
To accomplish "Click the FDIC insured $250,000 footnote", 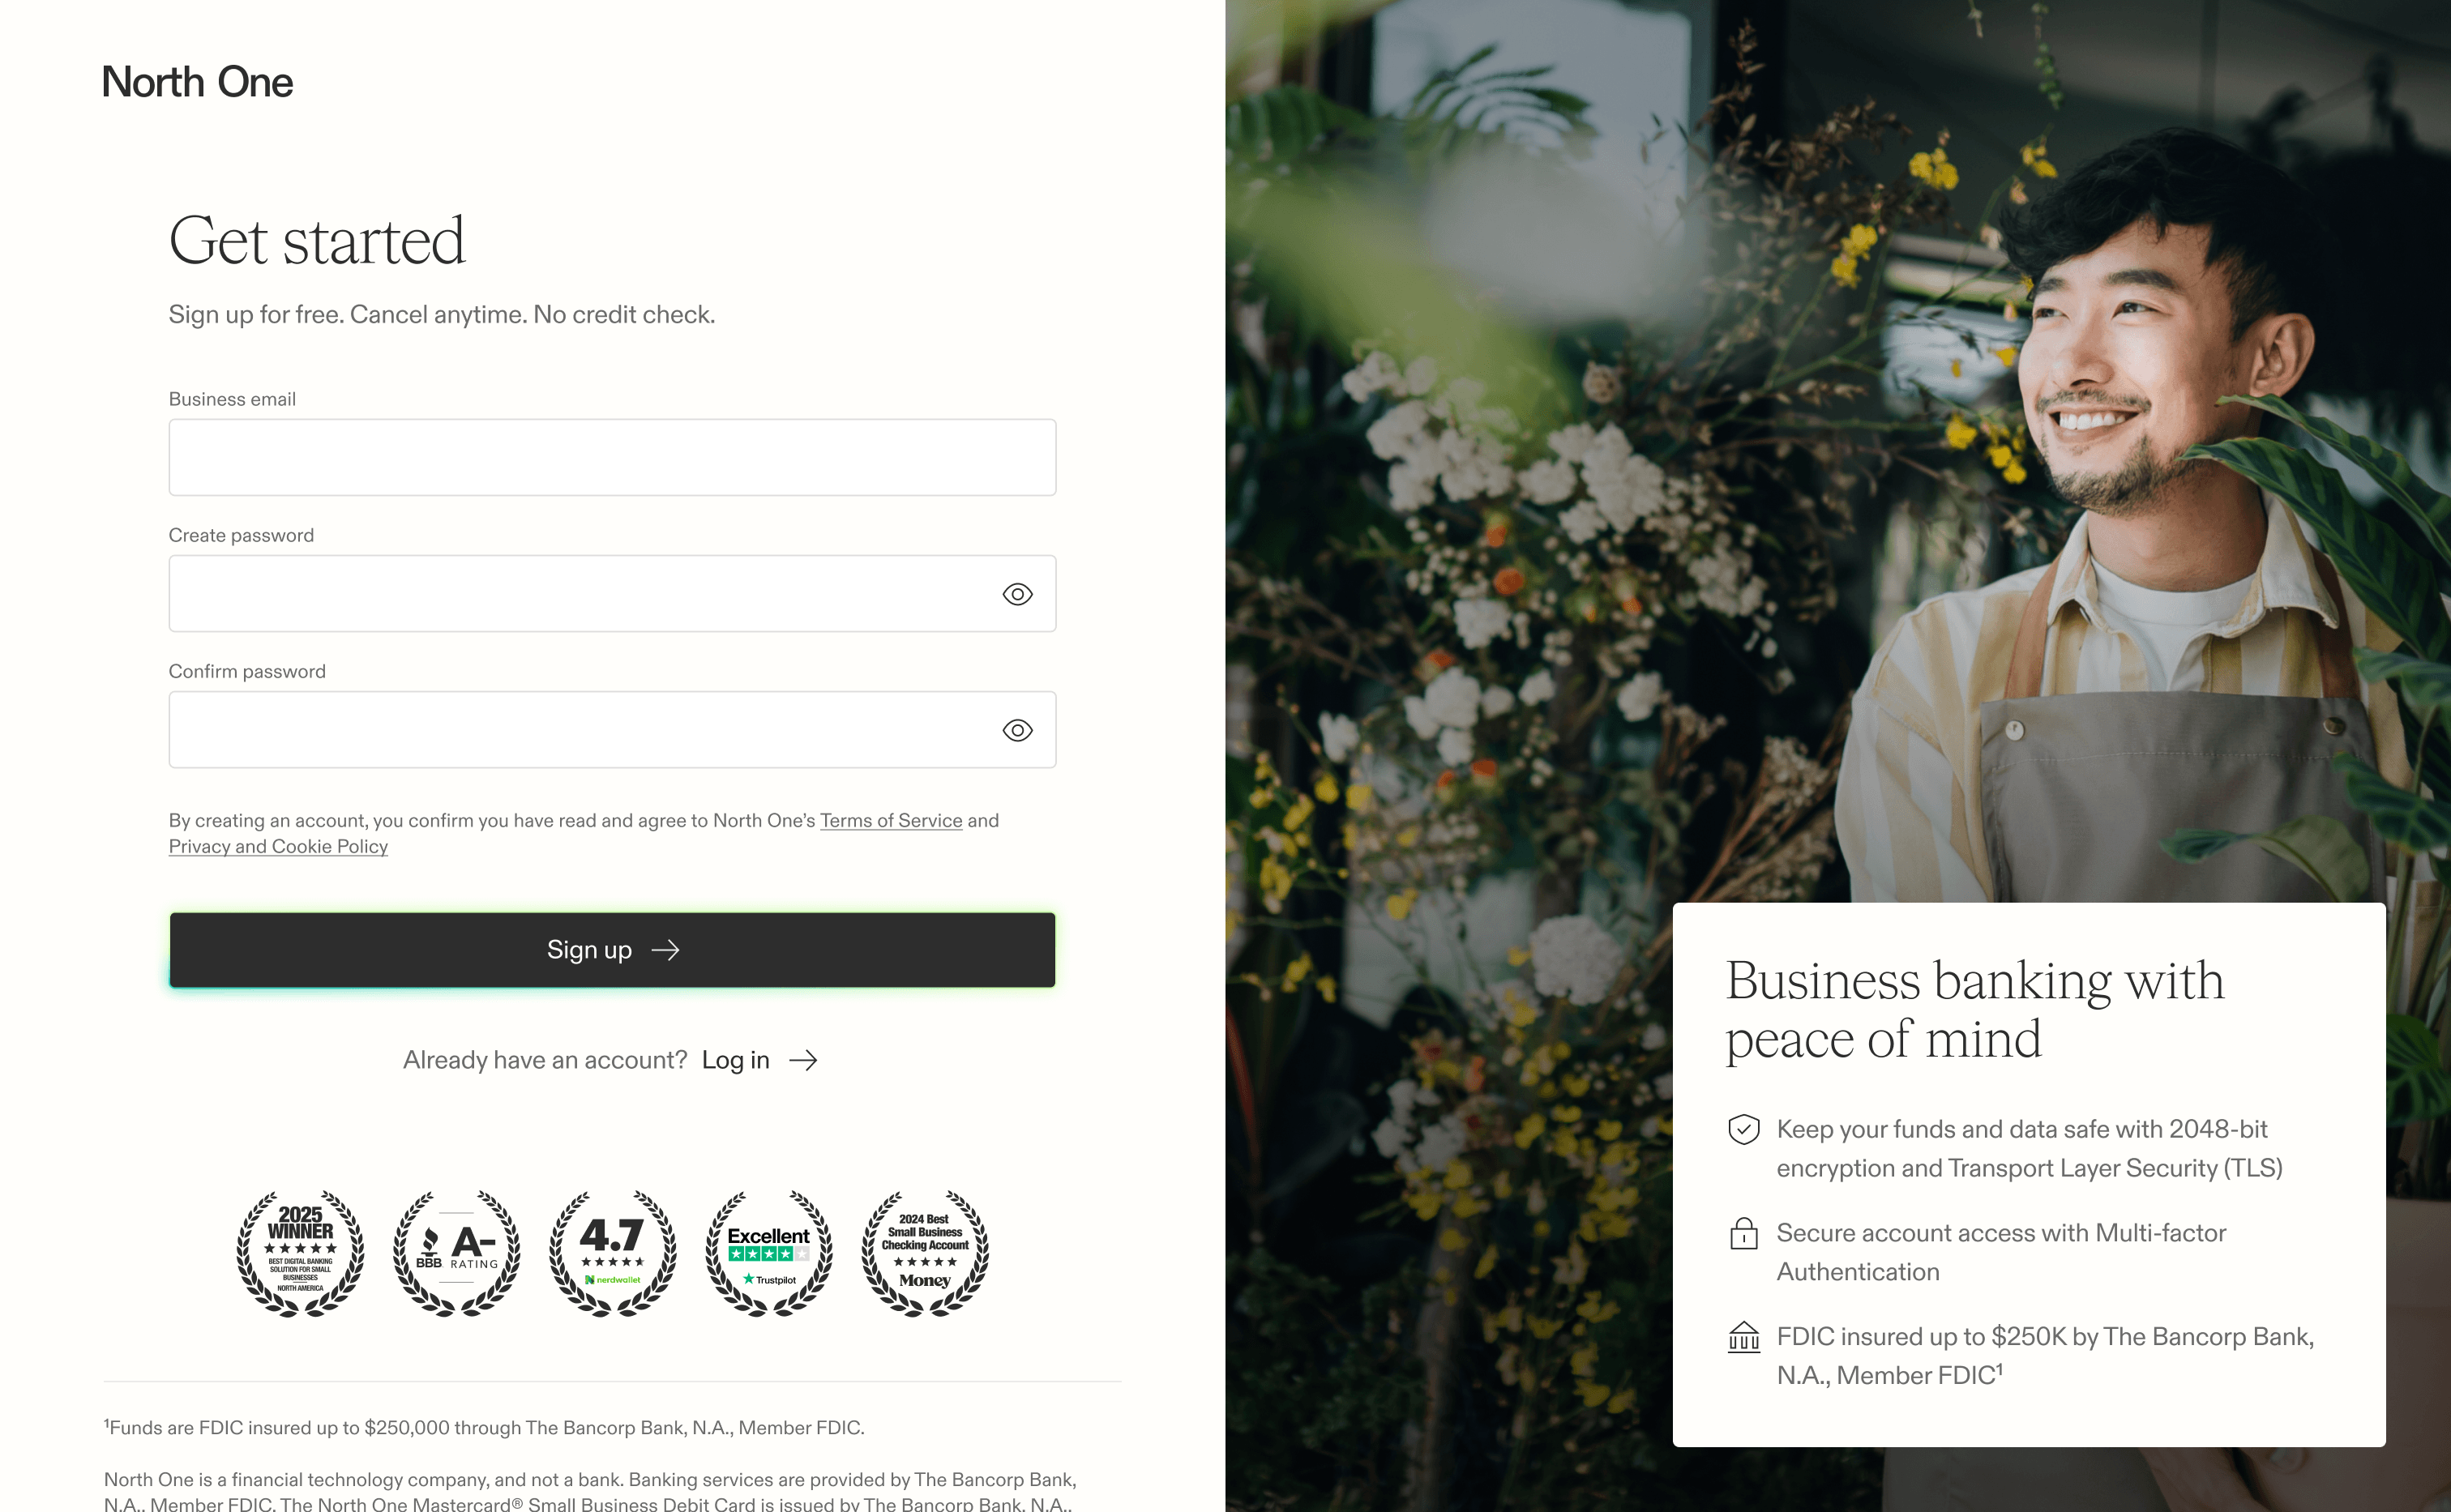I will 484,1427.
